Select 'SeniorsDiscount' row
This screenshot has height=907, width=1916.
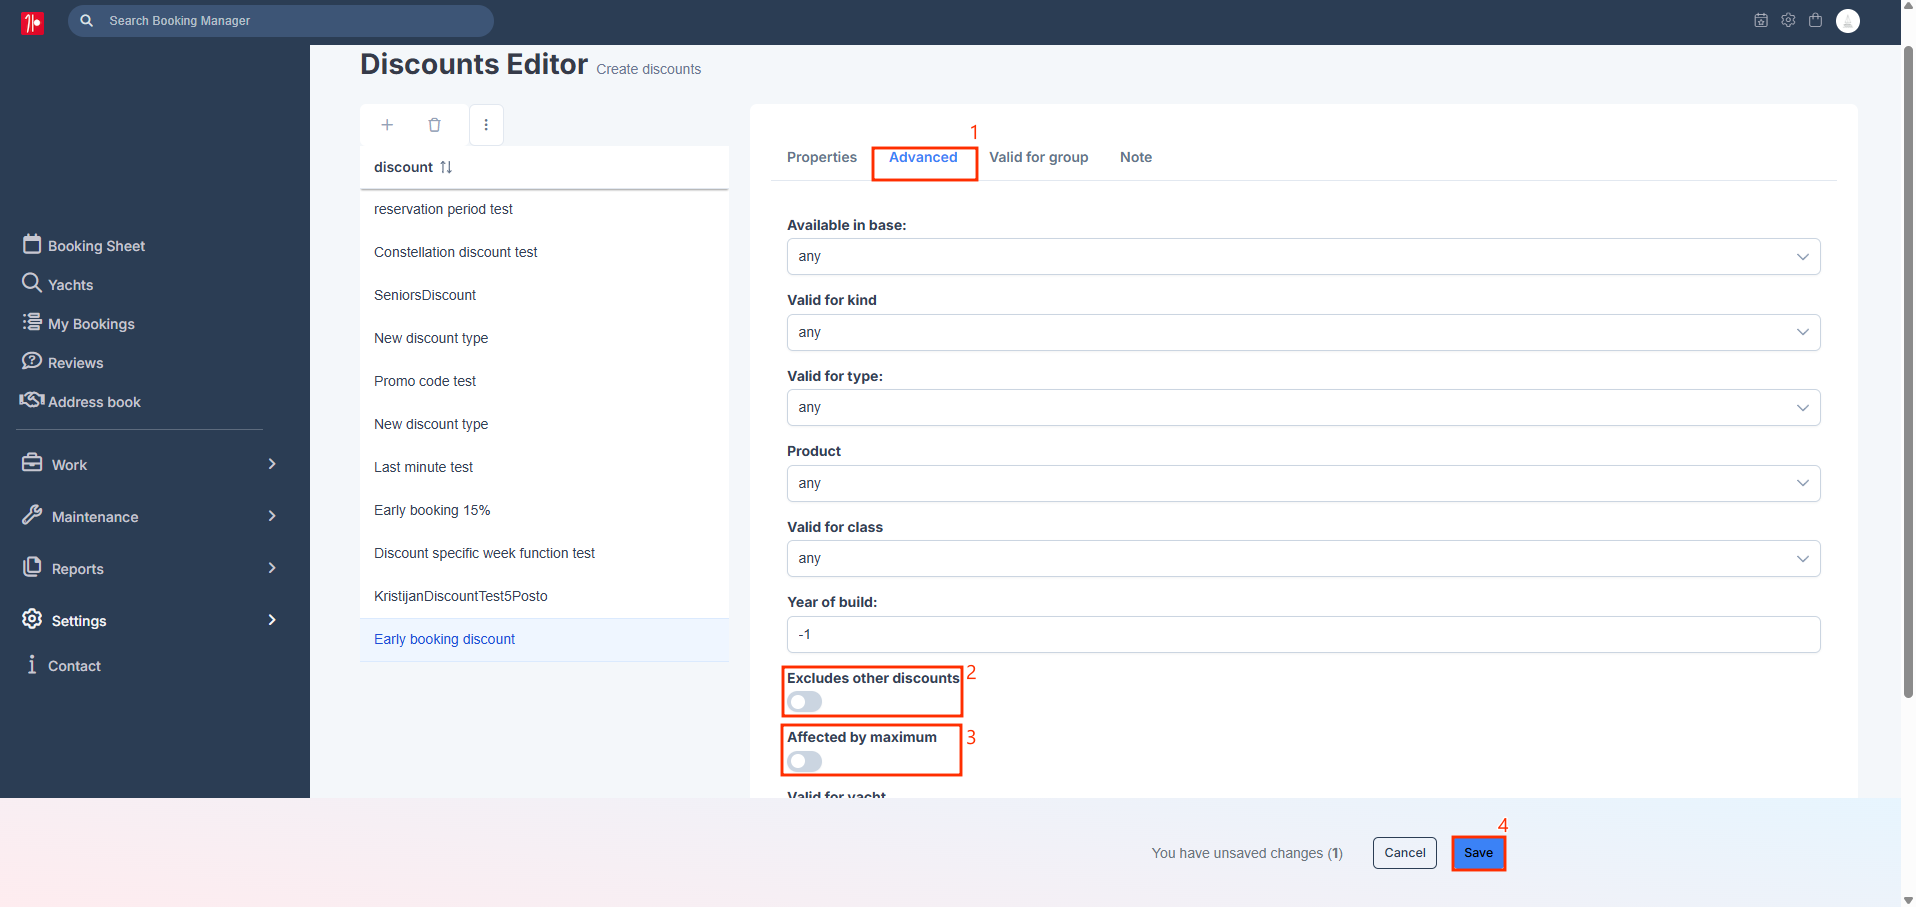(x=544, y=295)
